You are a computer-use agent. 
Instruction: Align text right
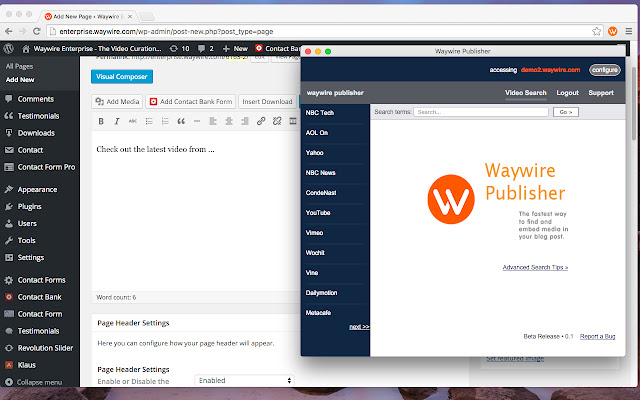[x=245, y=121]
